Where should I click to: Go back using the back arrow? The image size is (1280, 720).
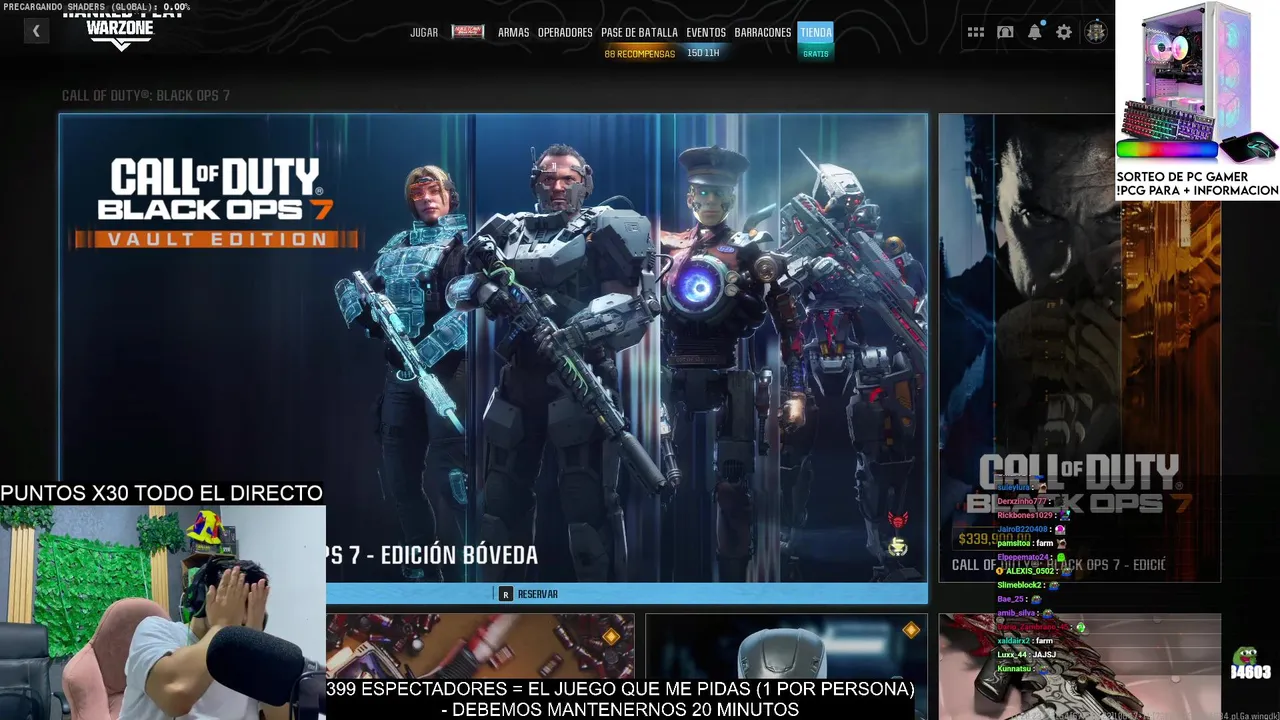pos(36,31)
